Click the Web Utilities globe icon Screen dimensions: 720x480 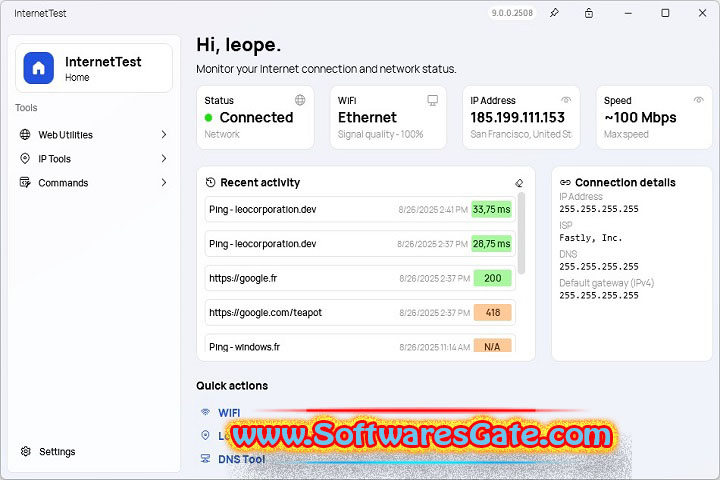click(25, 135)
